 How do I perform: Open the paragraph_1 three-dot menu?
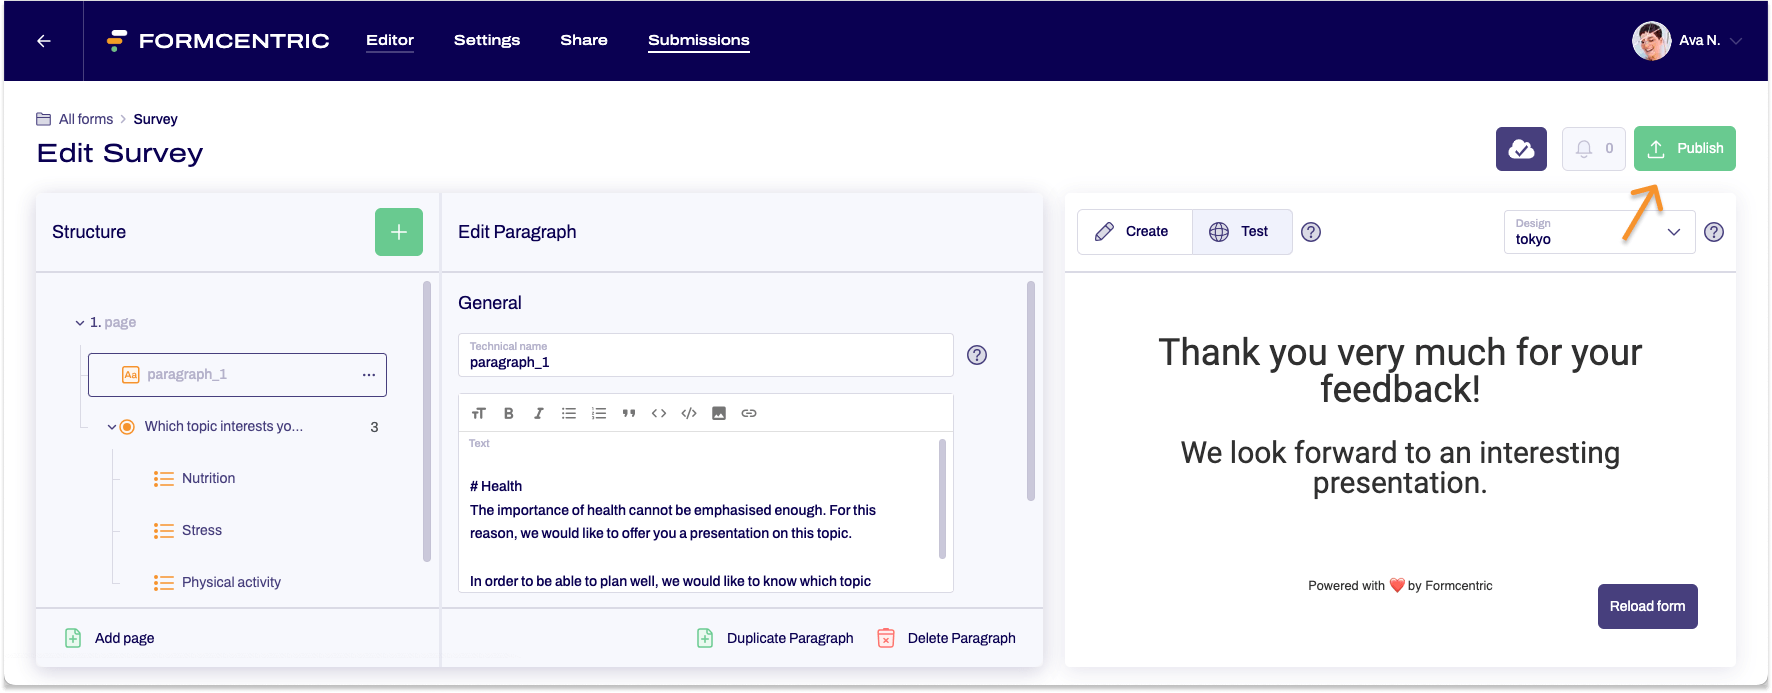click(369, 375)
